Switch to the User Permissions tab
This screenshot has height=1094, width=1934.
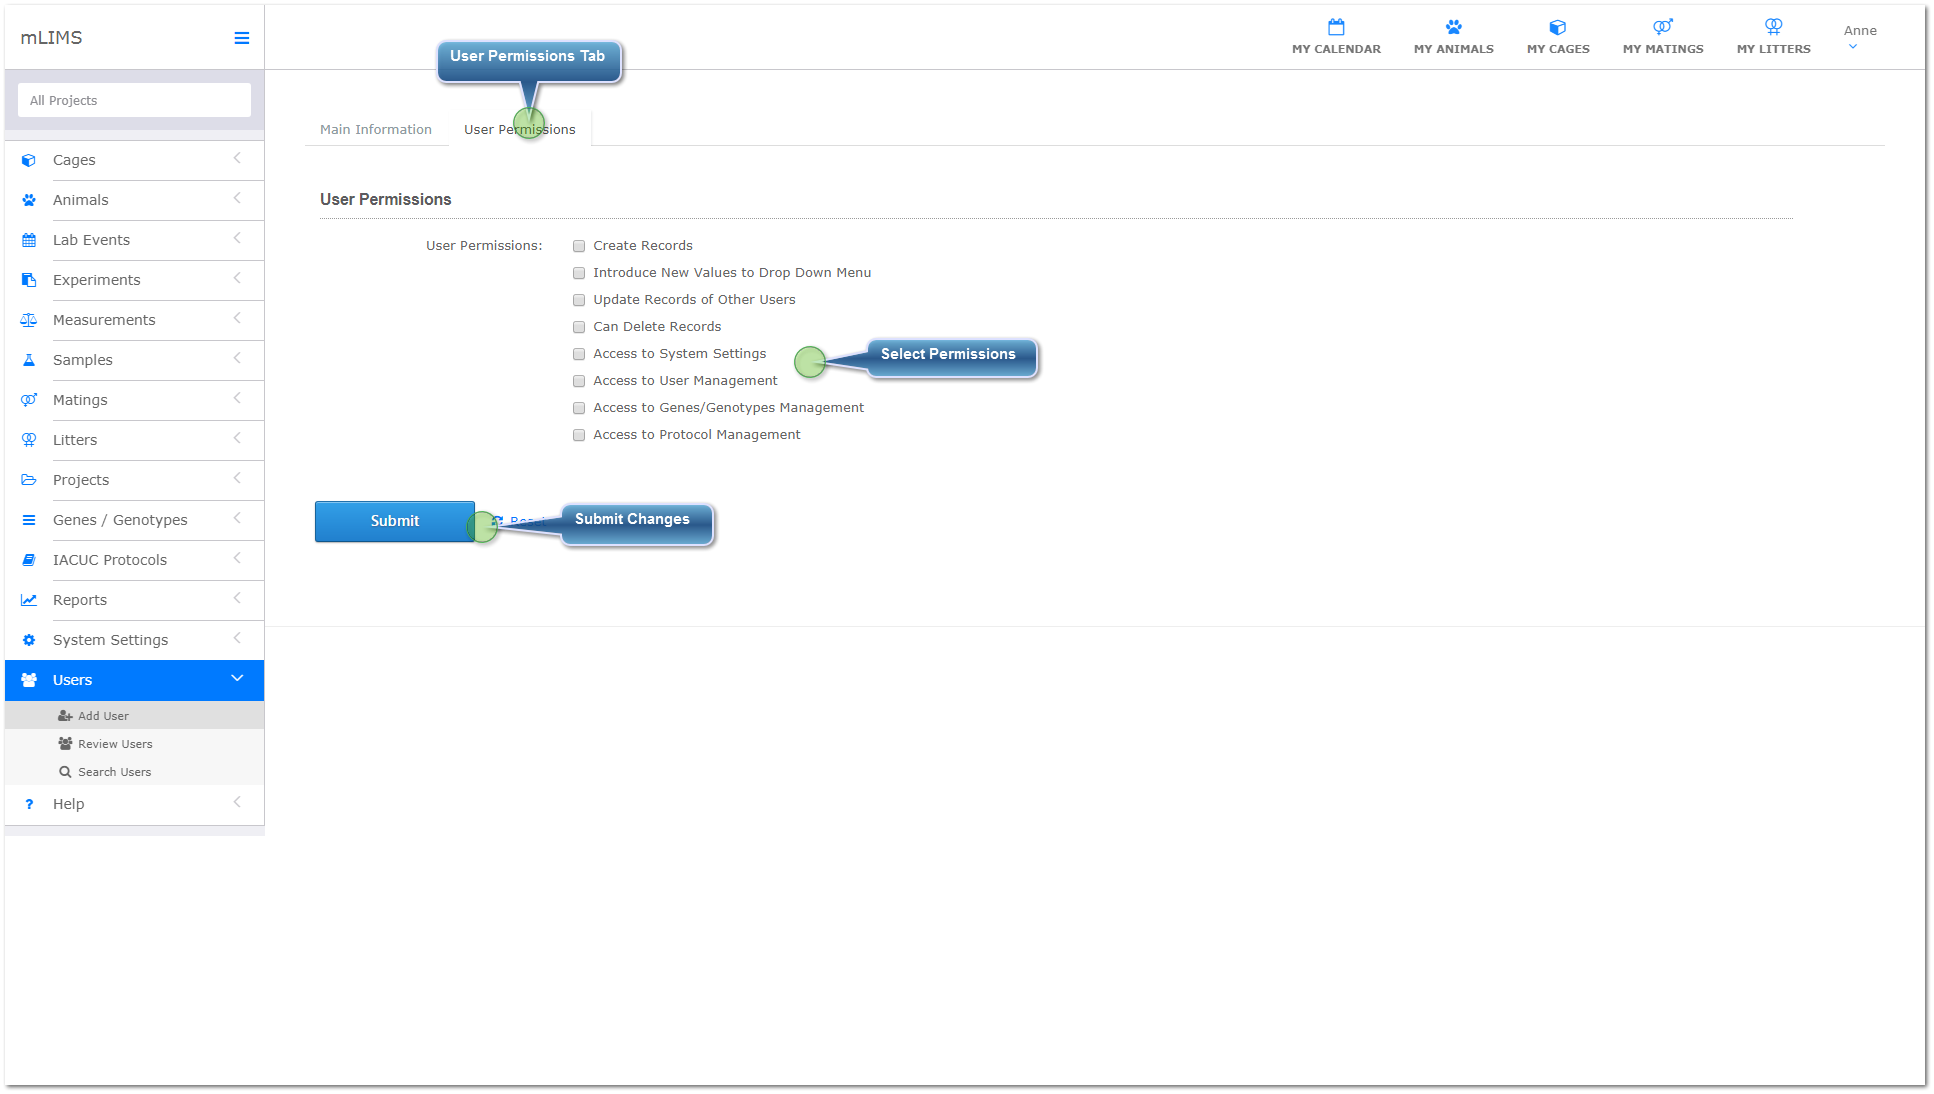(518, 127)
